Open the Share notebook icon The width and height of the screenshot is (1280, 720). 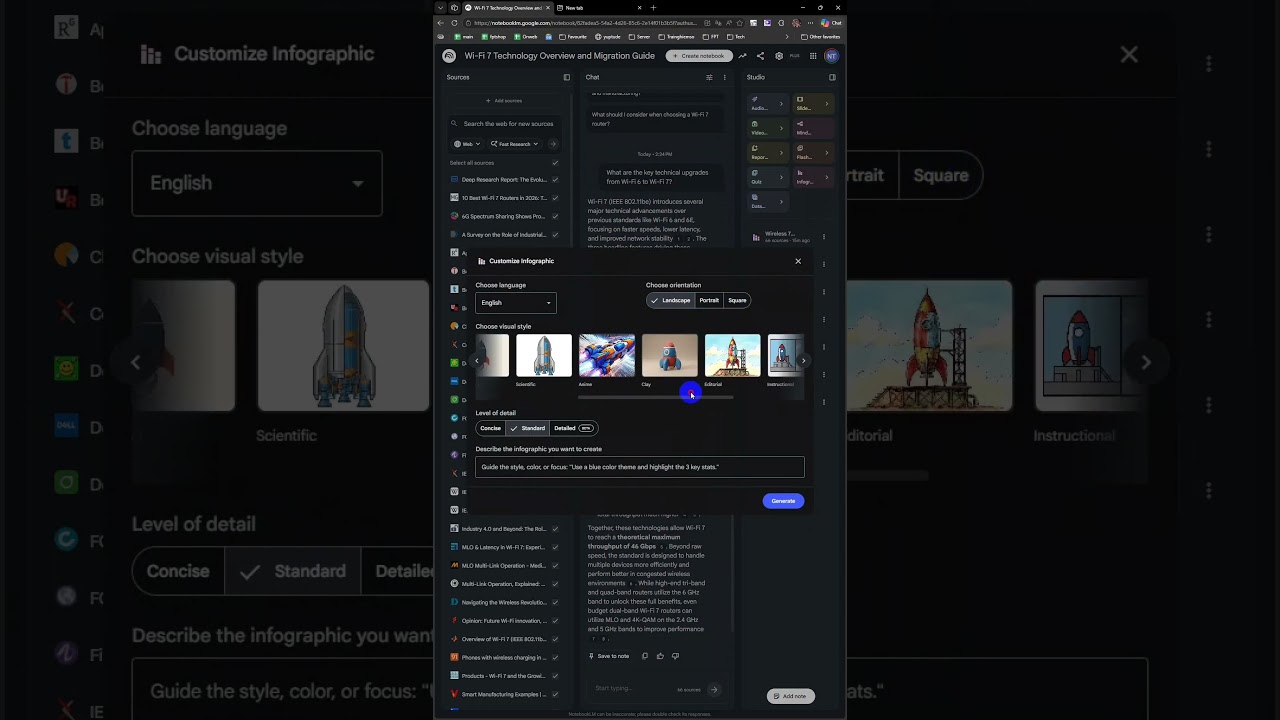tap(760, 56)
